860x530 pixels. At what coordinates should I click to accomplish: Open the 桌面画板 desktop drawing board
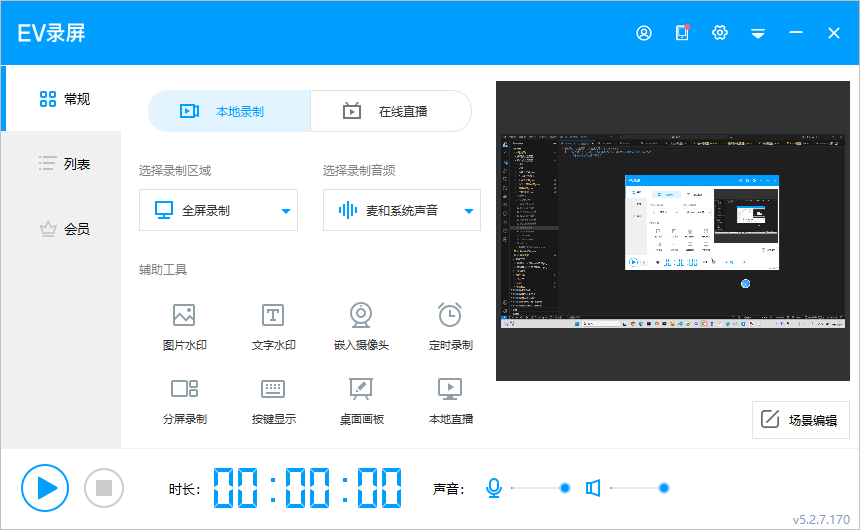click(x=361, y=399)
